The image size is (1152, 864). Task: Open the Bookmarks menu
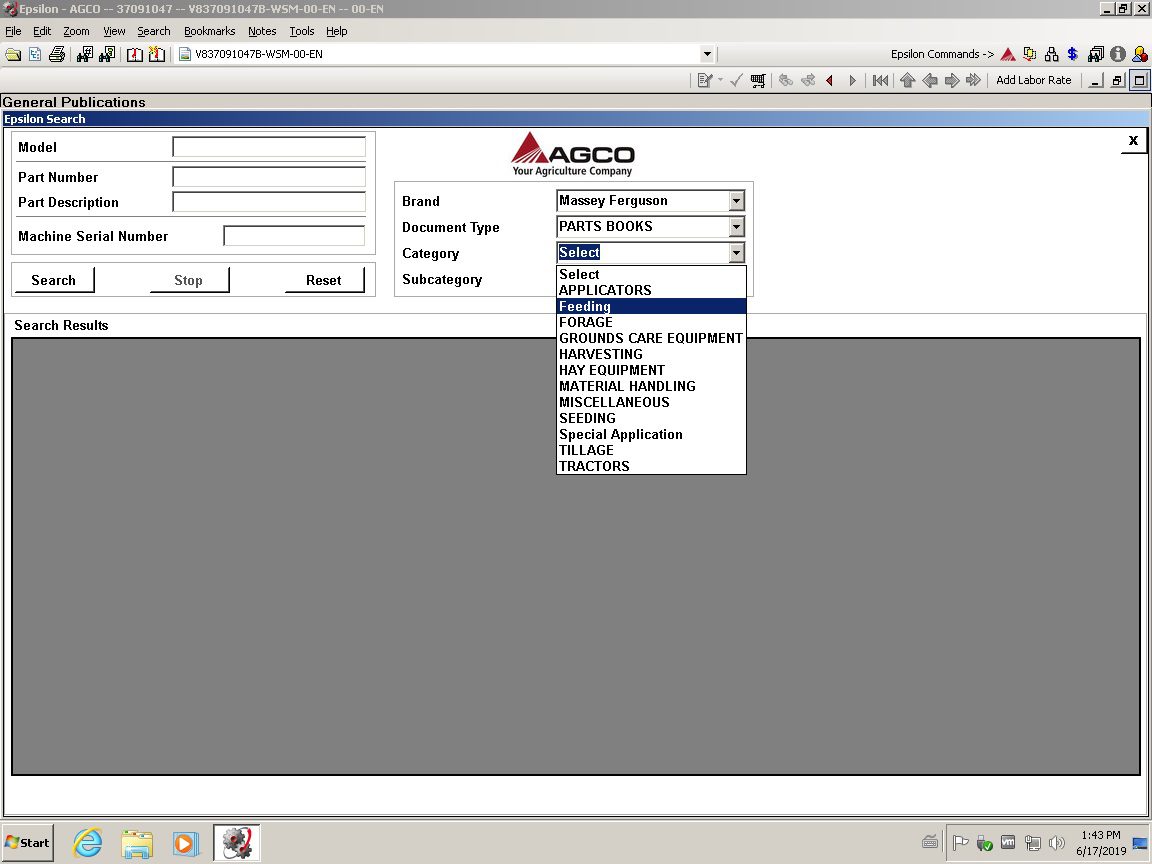click(x=209, y=31)
